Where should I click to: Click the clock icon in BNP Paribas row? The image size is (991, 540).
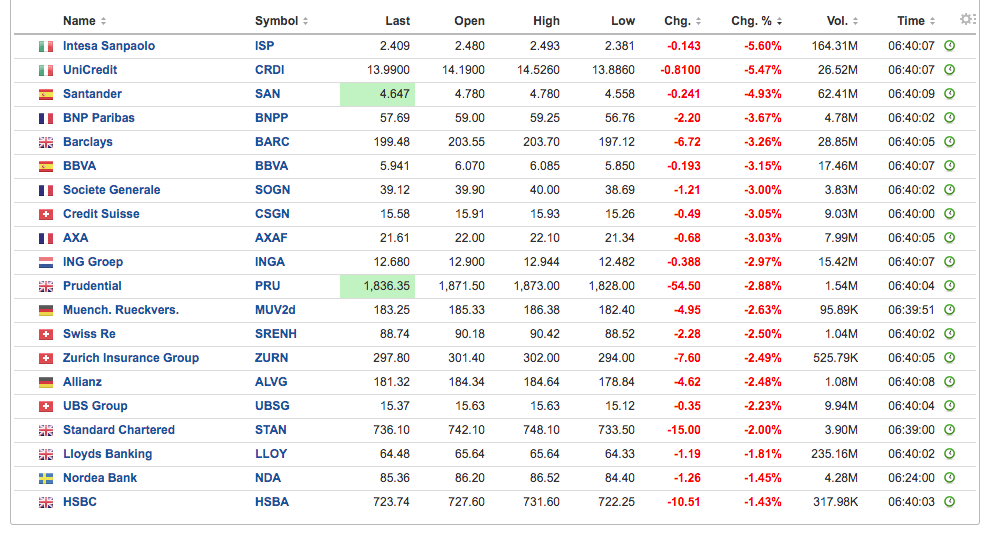coord(949,118)
